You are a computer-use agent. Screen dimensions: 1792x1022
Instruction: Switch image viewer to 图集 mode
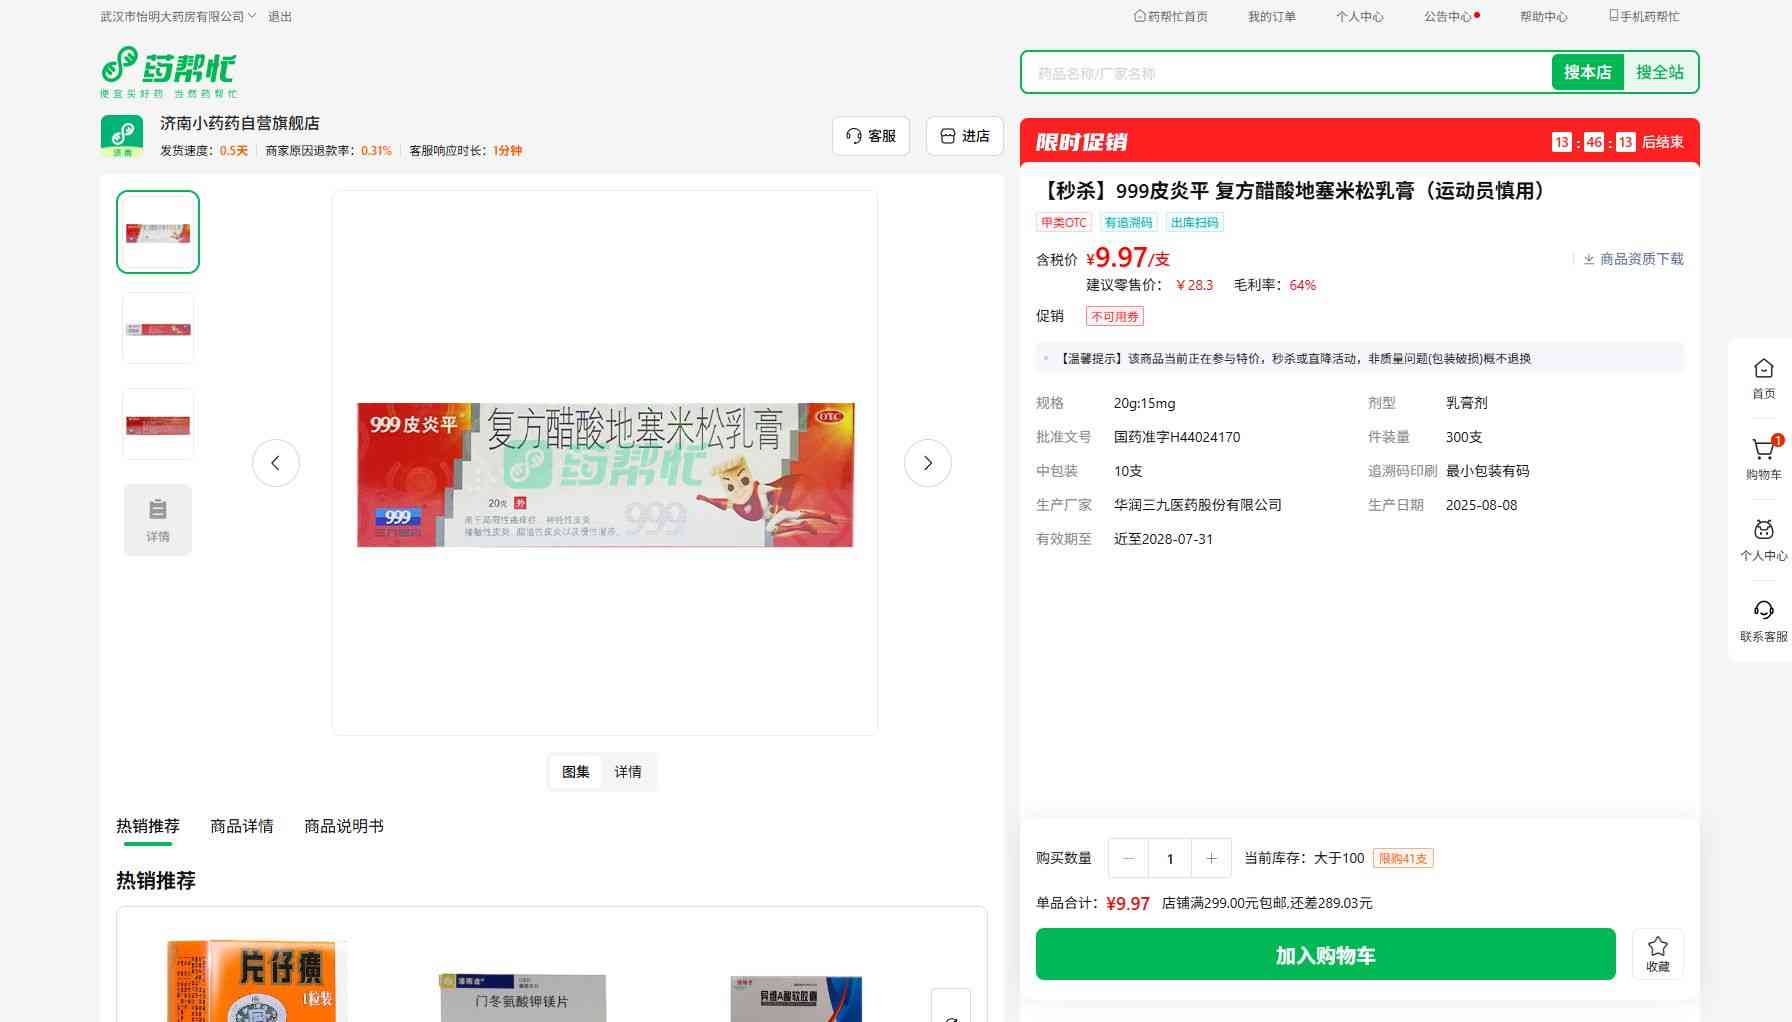pyautogui.click(x=576, y=772)
